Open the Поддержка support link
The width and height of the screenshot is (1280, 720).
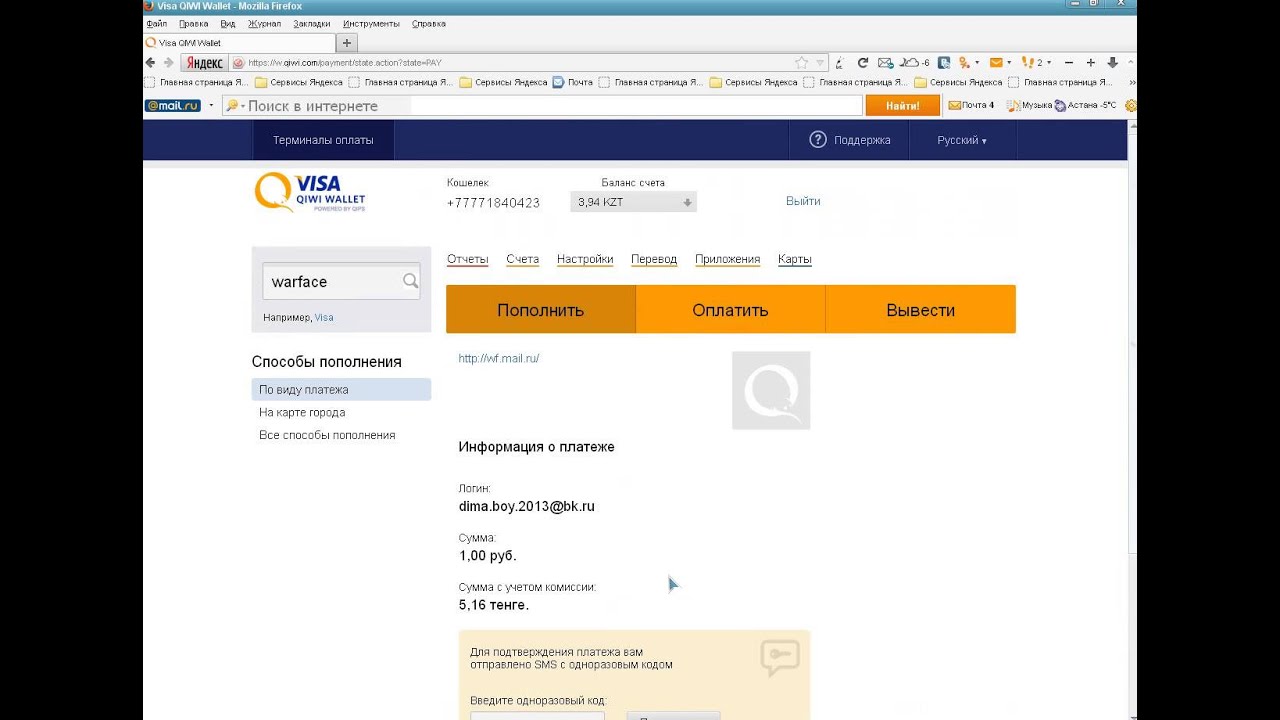tap(849, 140)
